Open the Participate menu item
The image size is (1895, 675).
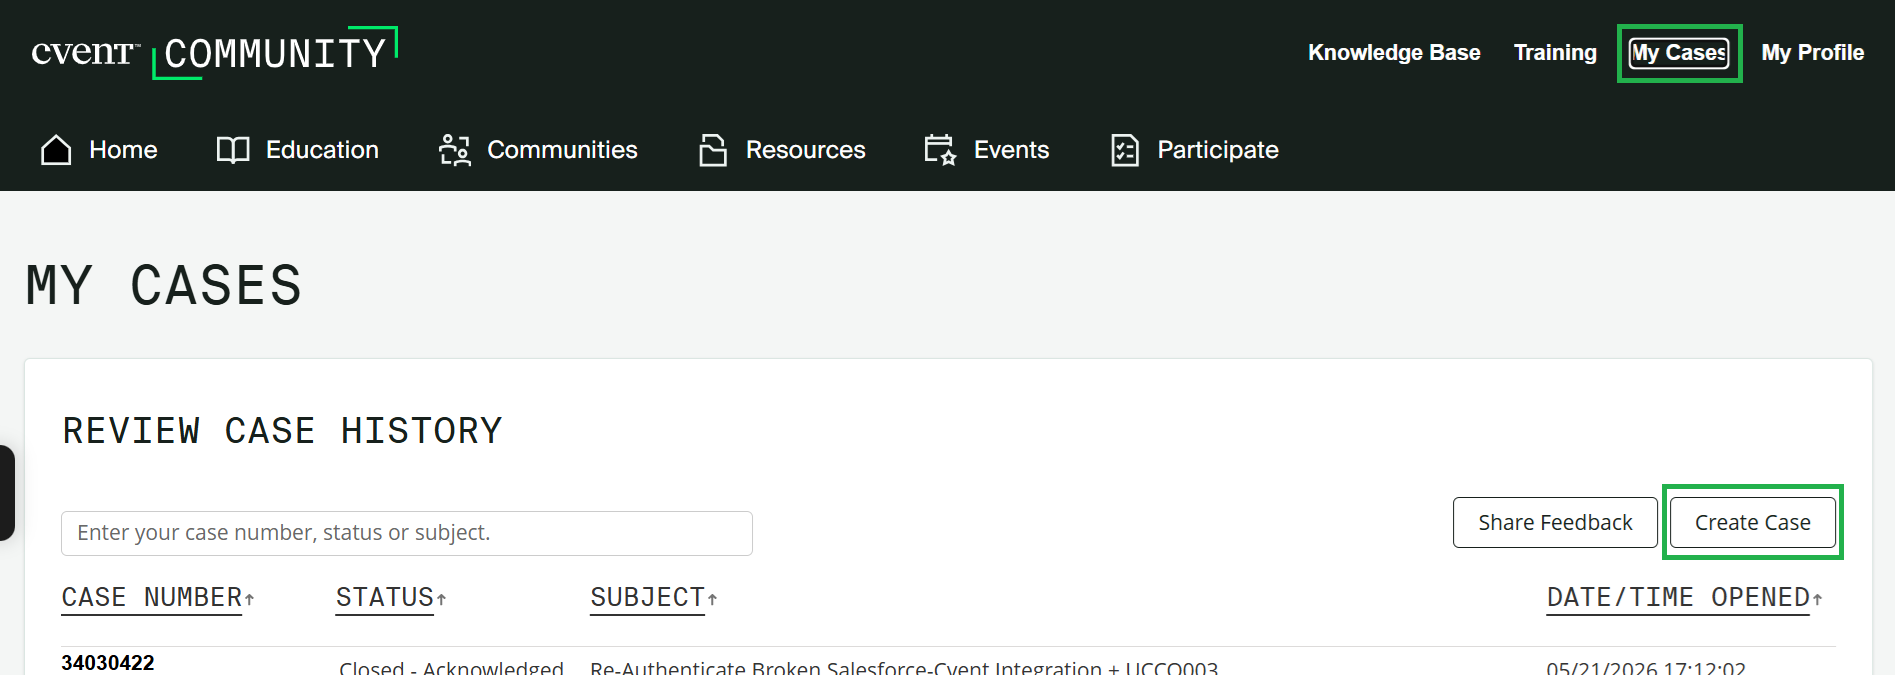tap(1195, 150)
